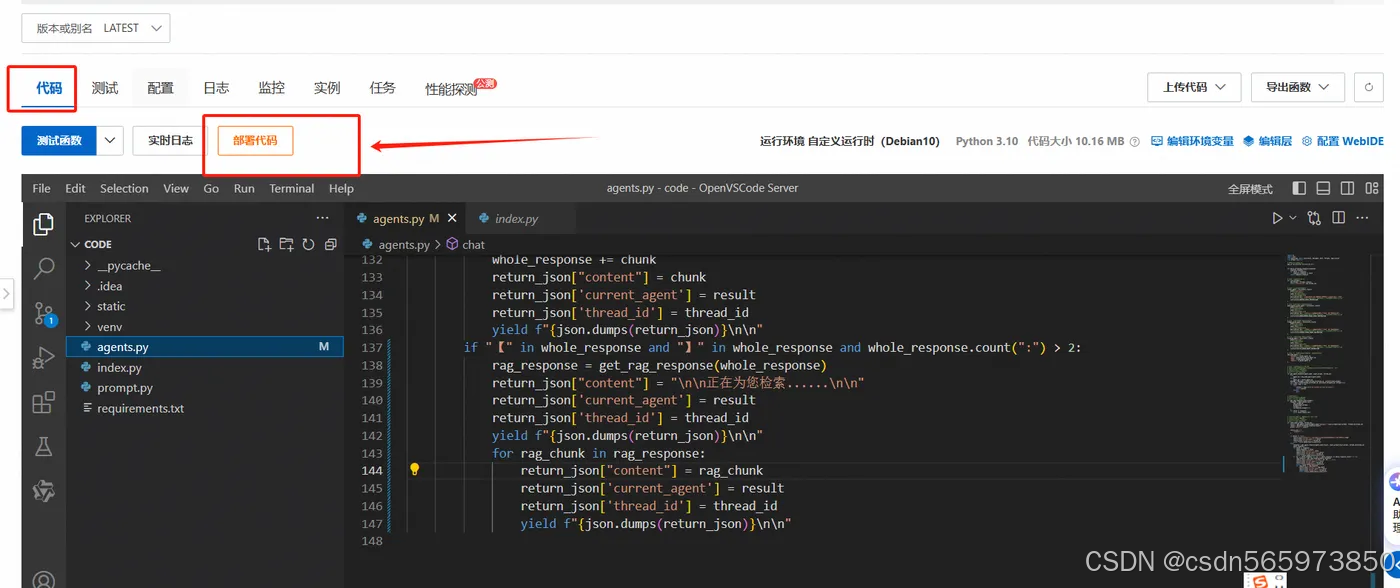The width and height of the screenshot is (1400, 588).
Task: Open the 导出函数 dropdown
Action: (1297, 87)
